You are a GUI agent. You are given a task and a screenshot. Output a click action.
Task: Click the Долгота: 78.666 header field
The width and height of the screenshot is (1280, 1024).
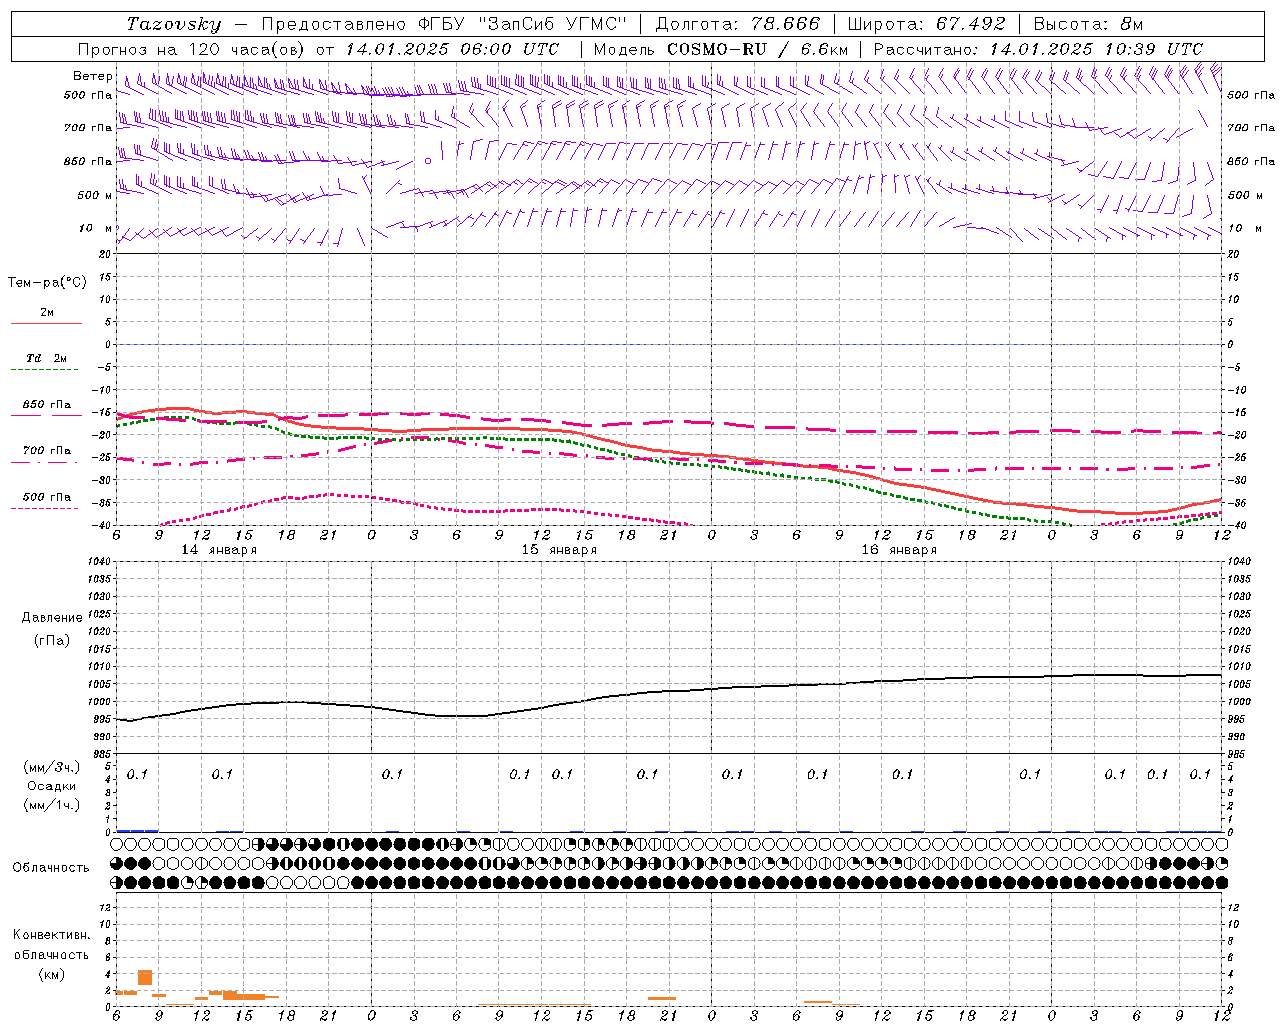pyautogui.click(x=737, y=24)
